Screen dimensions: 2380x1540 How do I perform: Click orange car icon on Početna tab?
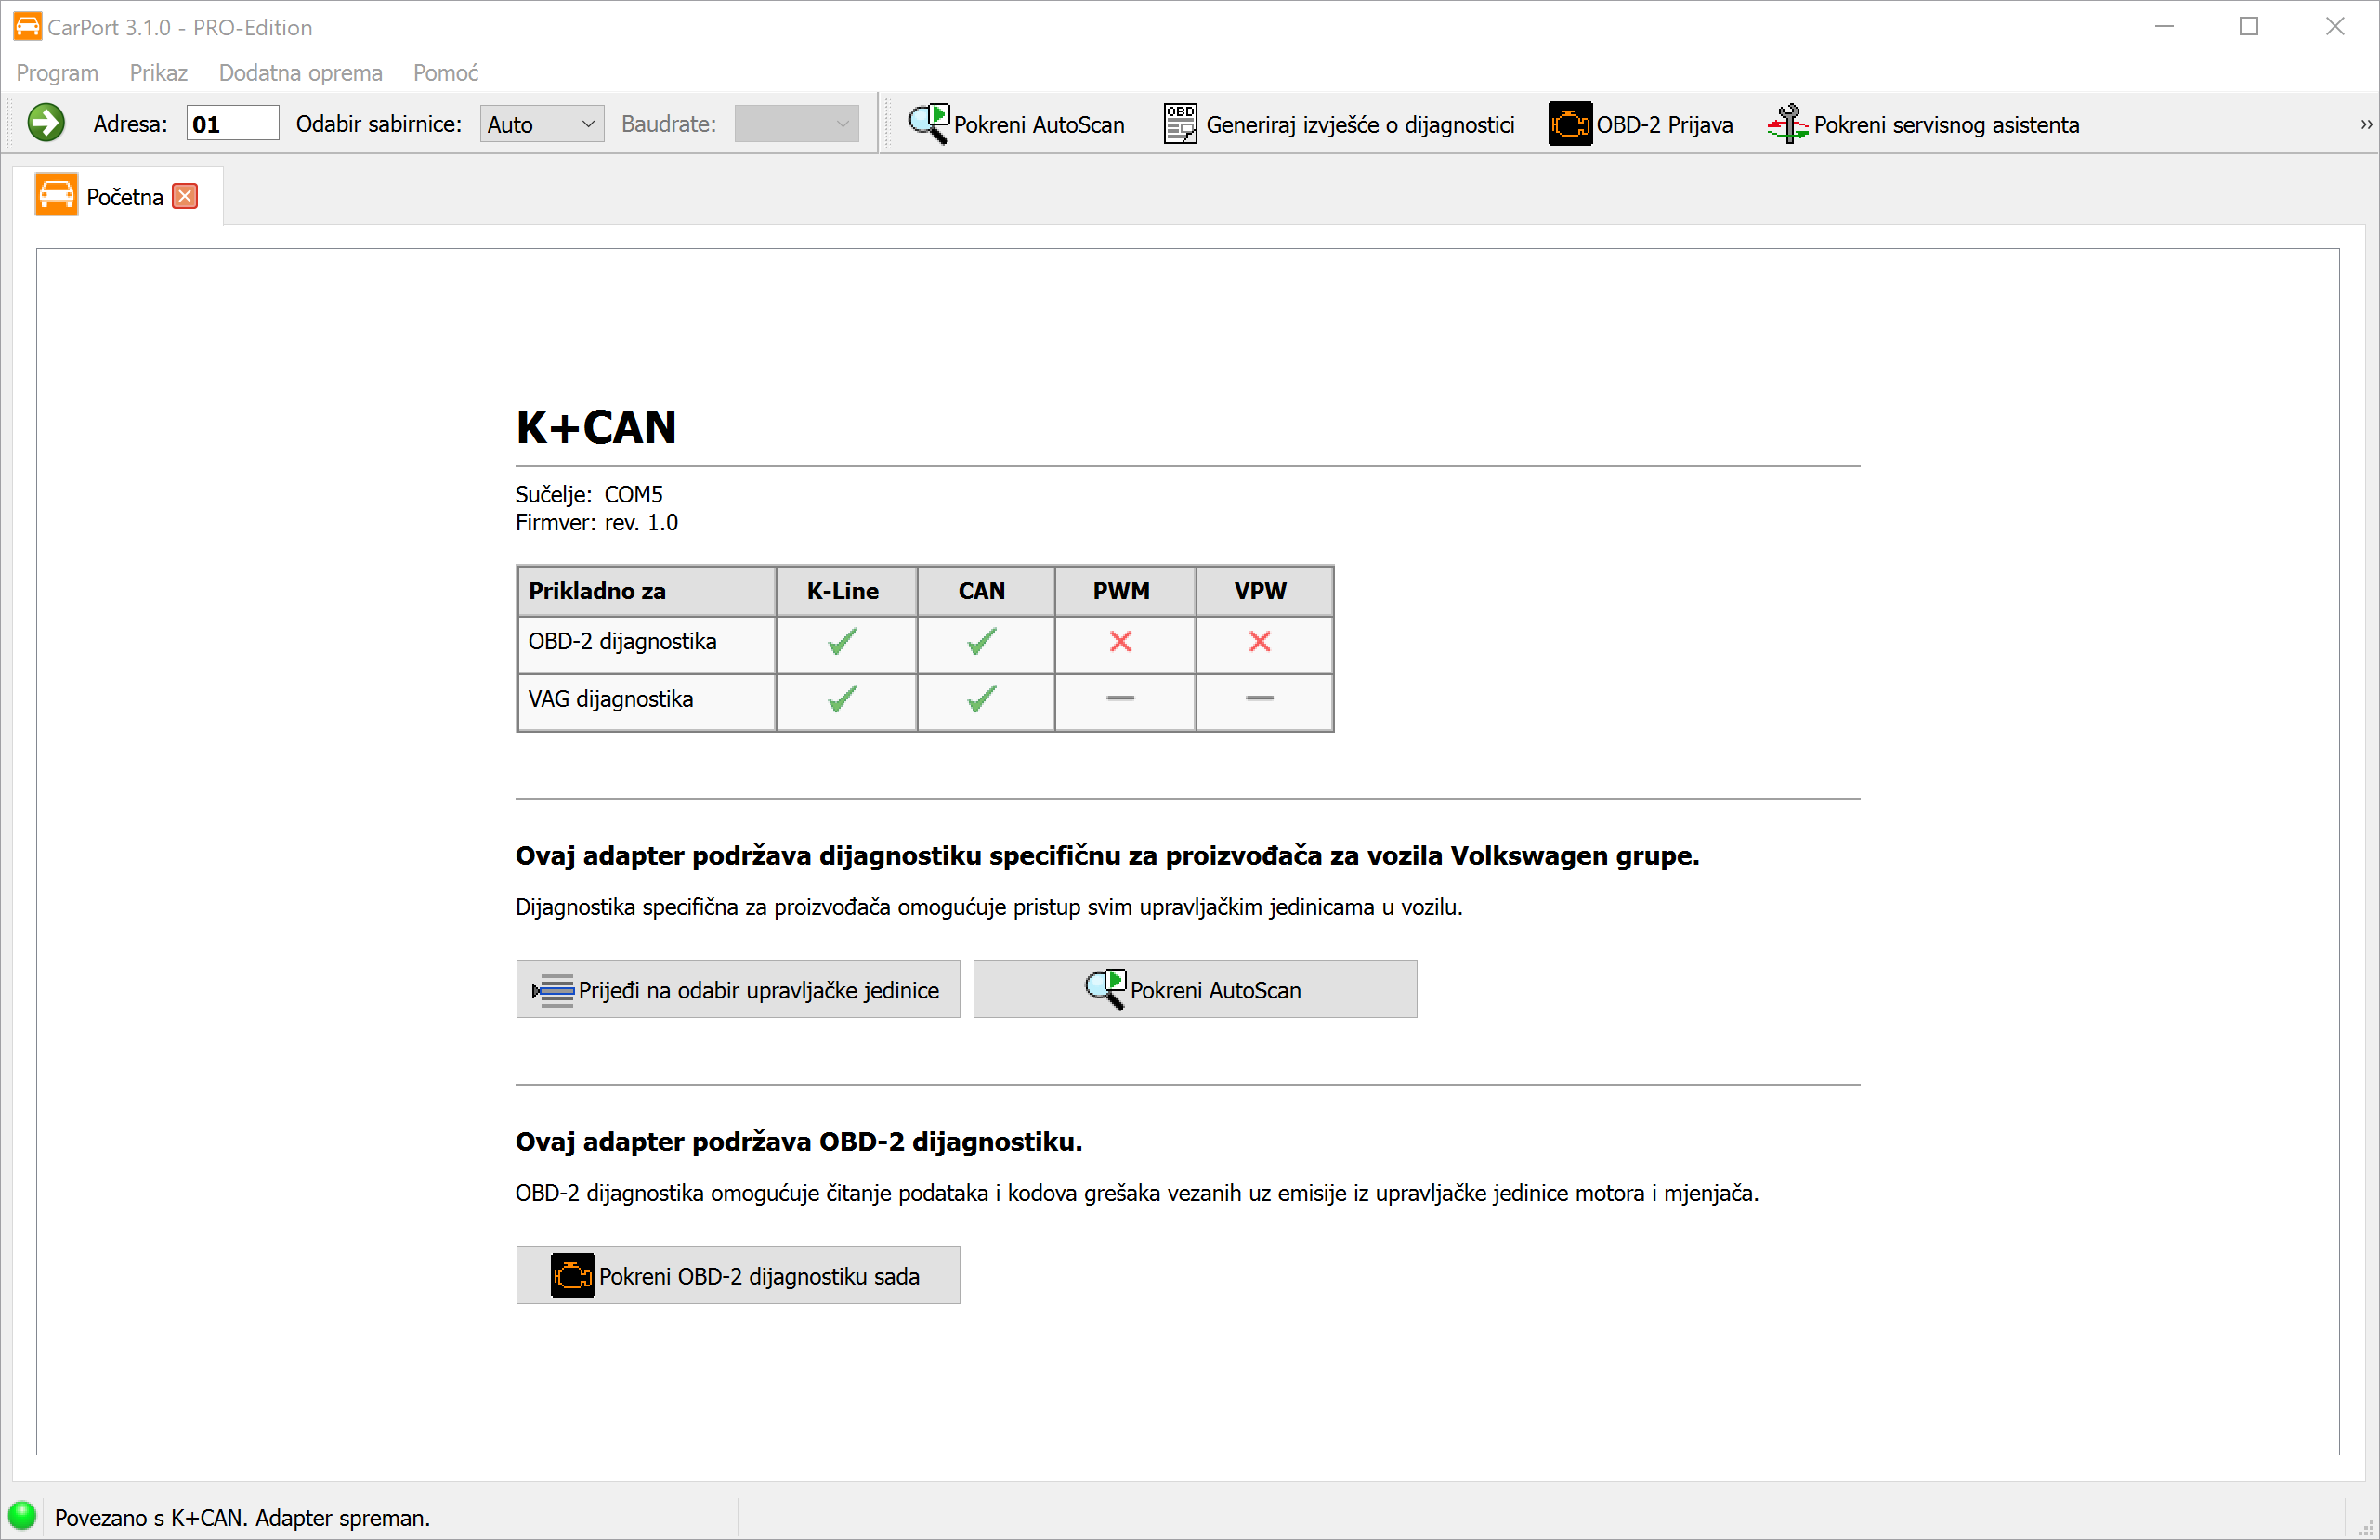[56, 195]
